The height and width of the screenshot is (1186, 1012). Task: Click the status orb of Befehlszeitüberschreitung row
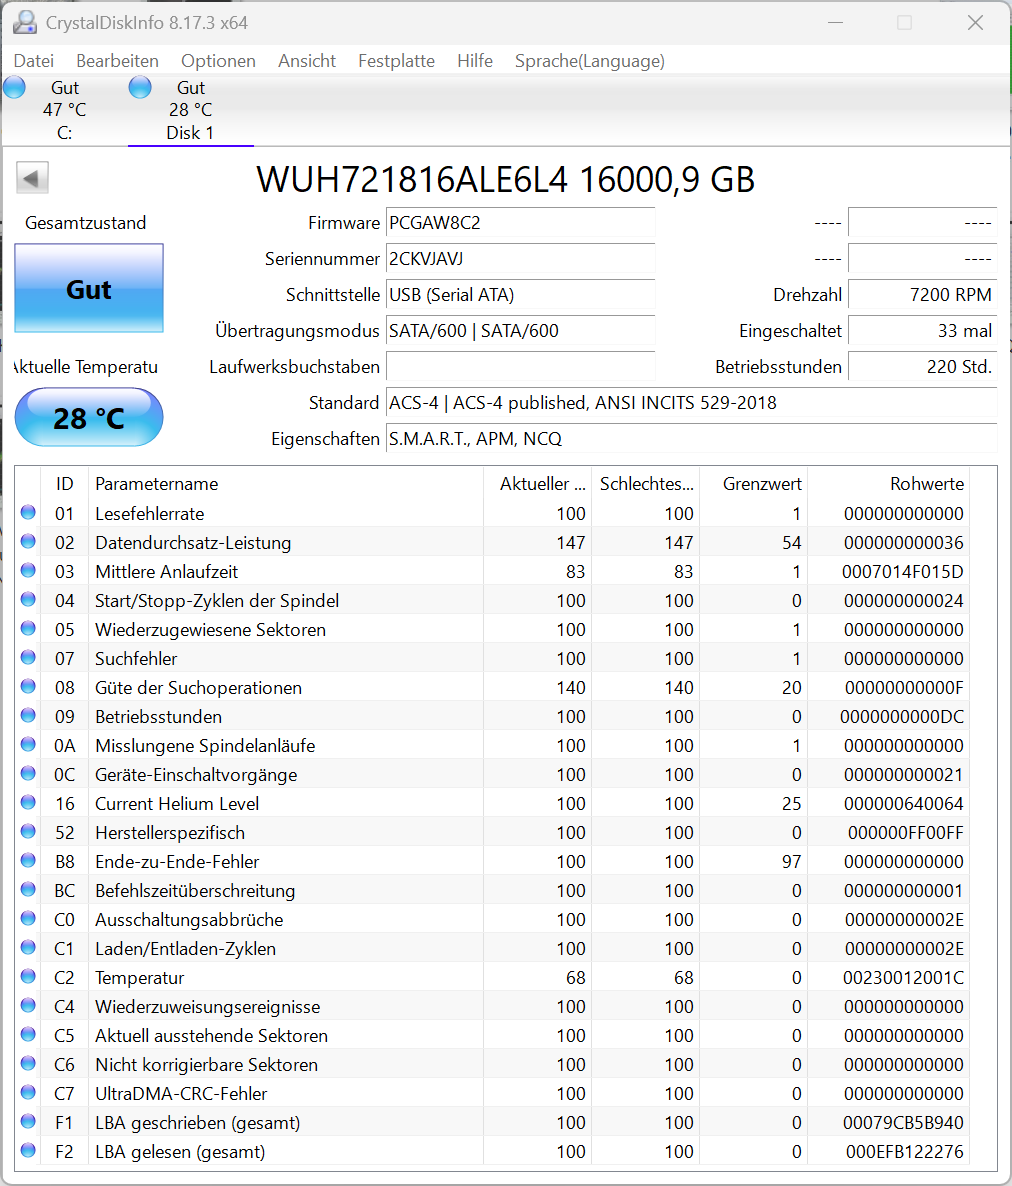28,889
